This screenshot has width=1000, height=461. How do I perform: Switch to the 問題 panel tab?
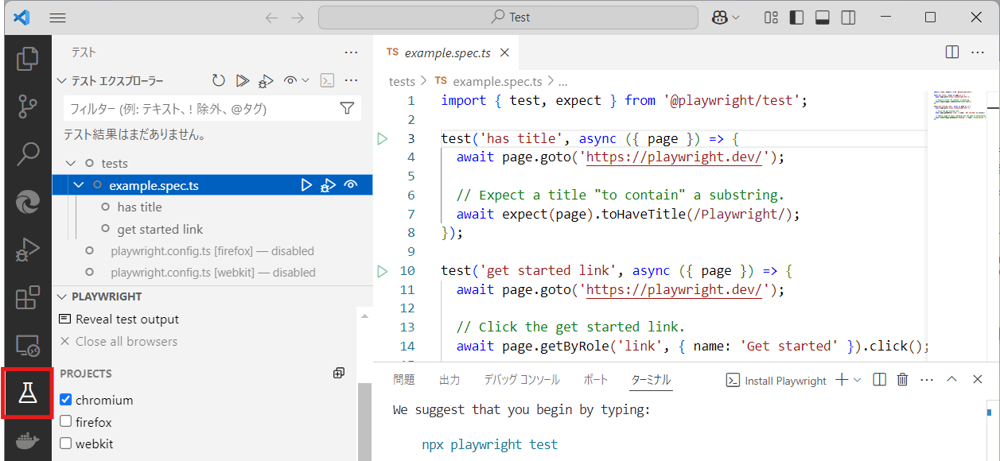click(404, 380)
